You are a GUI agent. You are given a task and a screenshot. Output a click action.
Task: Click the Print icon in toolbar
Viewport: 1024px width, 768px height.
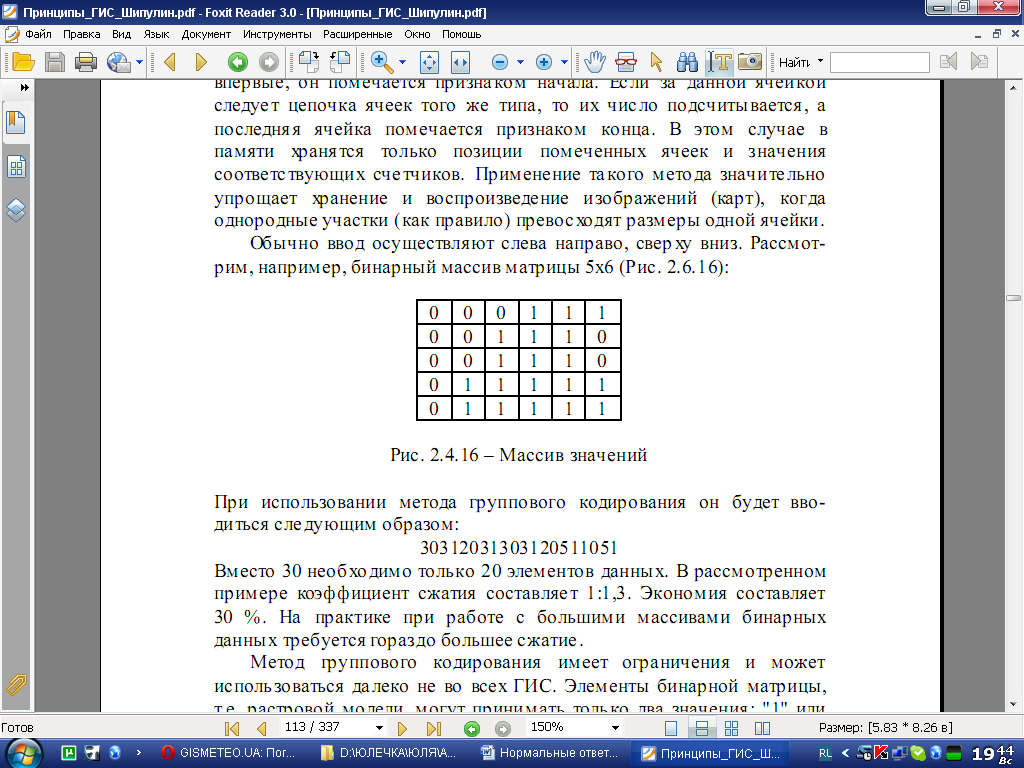(x=86, y=62)
